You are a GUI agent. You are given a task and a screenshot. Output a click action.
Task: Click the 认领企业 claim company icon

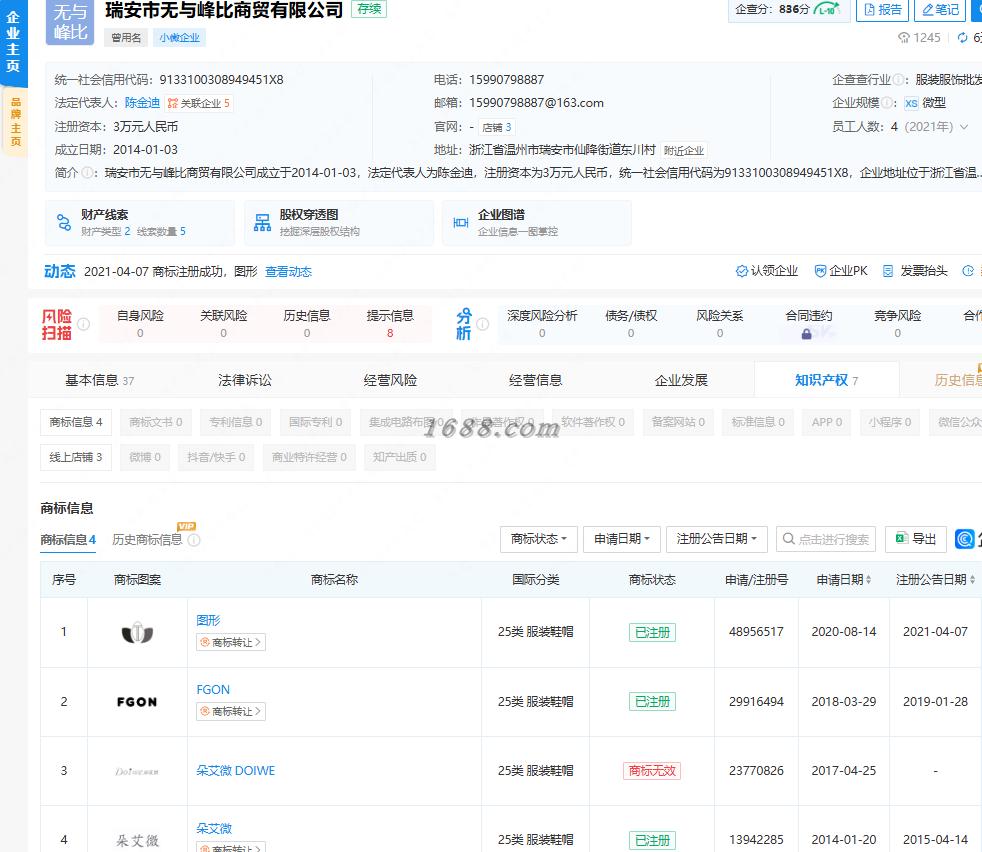point(742,271)
